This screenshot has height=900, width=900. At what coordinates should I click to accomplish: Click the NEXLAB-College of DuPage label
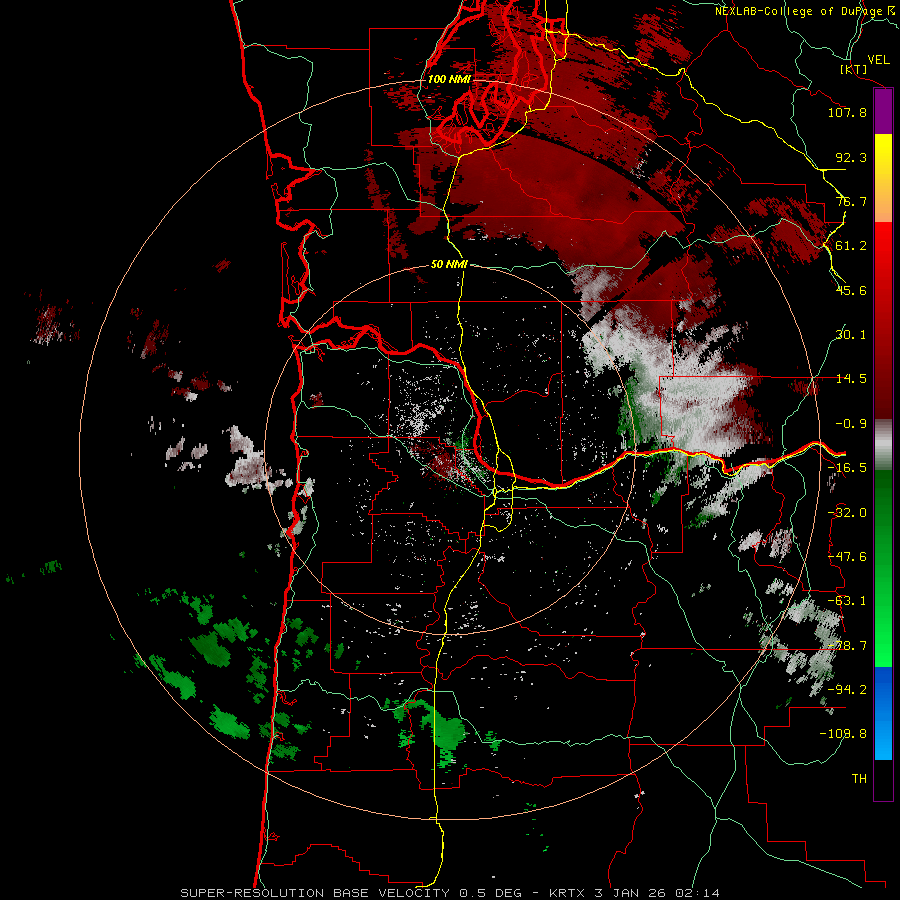tap(807, 11)
